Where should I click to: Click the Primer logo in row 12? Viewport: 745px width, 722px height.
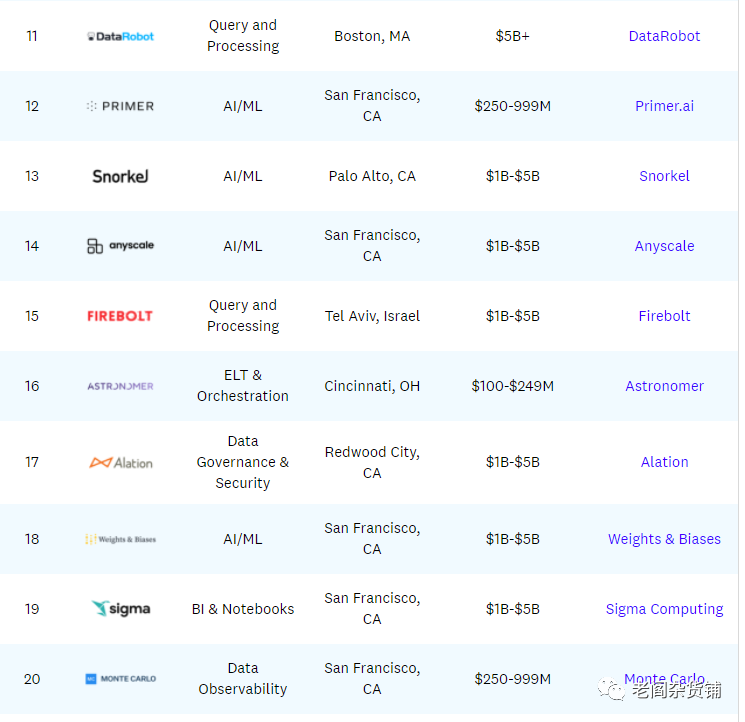pyautogui.click(x=121, y=106)
